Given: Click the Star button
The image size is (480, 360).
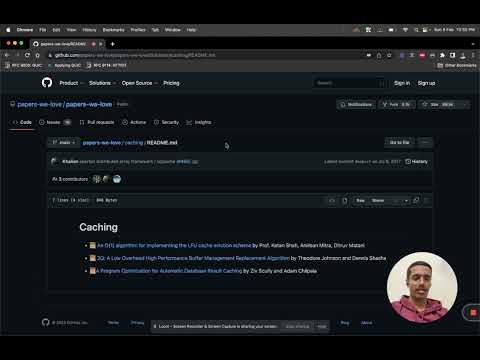Looking at the screenshot, I should 439,104.
